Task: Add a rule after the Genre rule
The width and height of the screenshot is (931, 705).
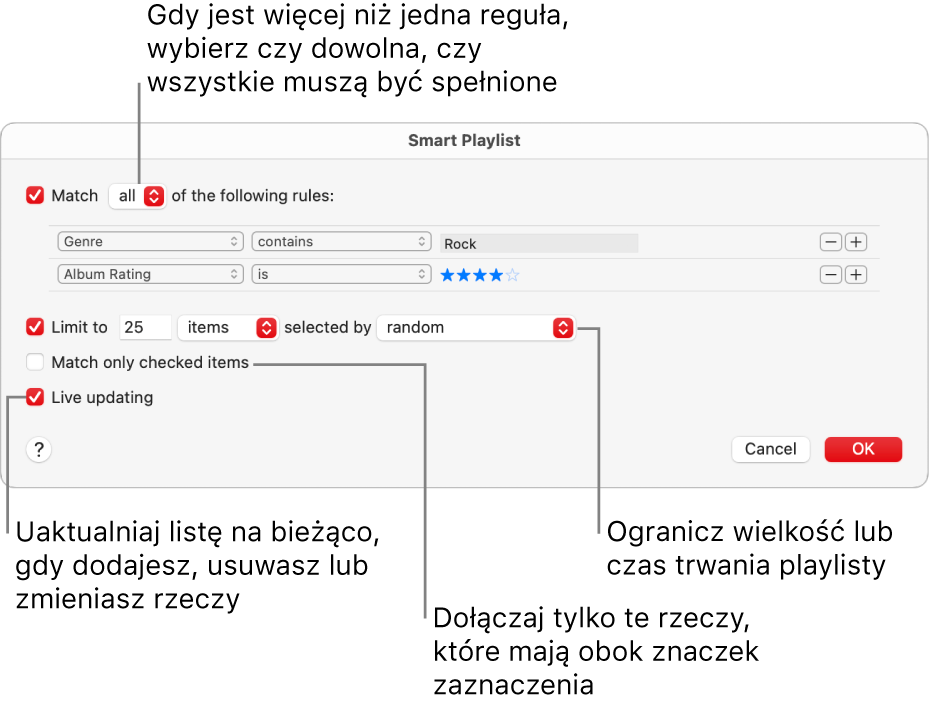Action: click(x=856, y=242)
